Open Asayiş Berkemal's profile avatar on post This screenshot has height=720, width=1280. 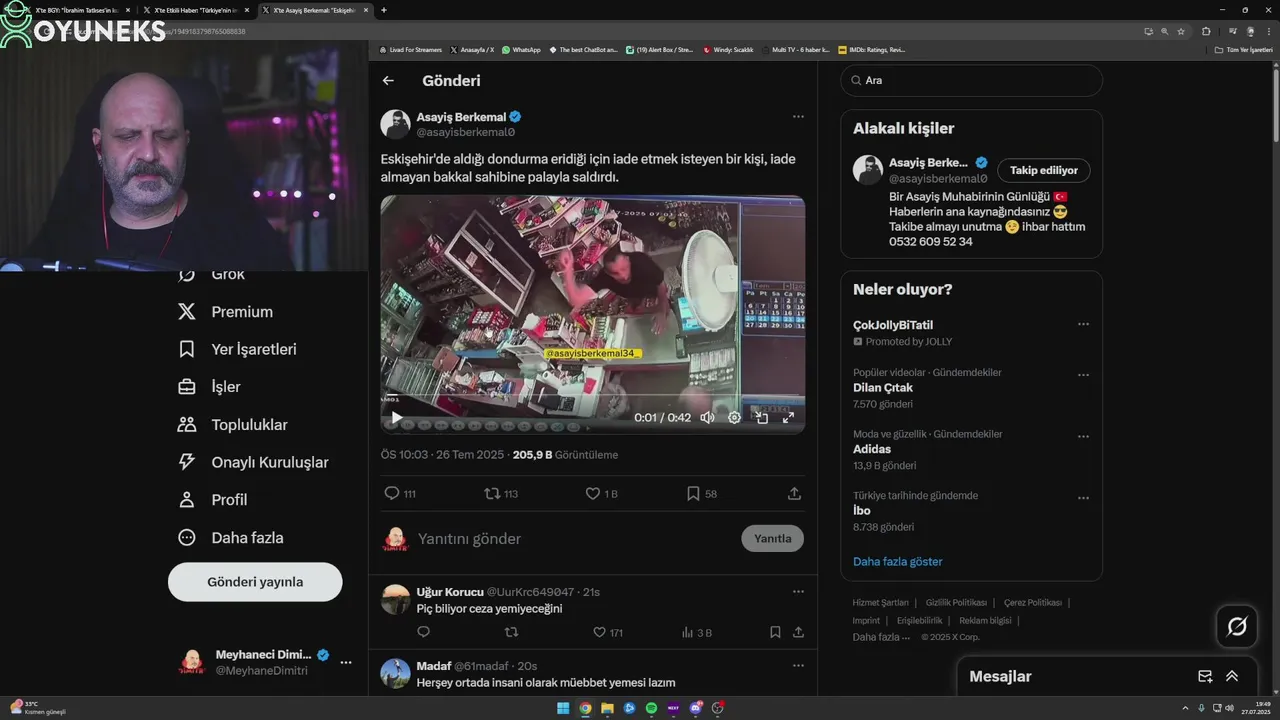click(x=395, y=124)
